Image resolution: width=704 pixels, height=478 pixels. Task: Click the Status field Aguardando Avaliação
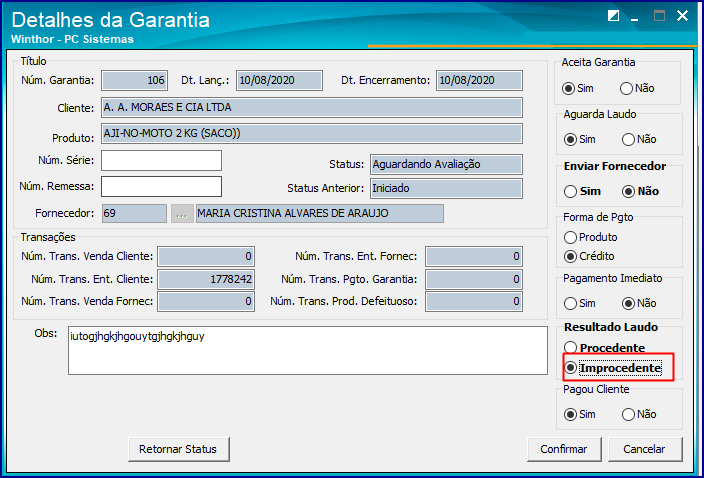point(446,165)
